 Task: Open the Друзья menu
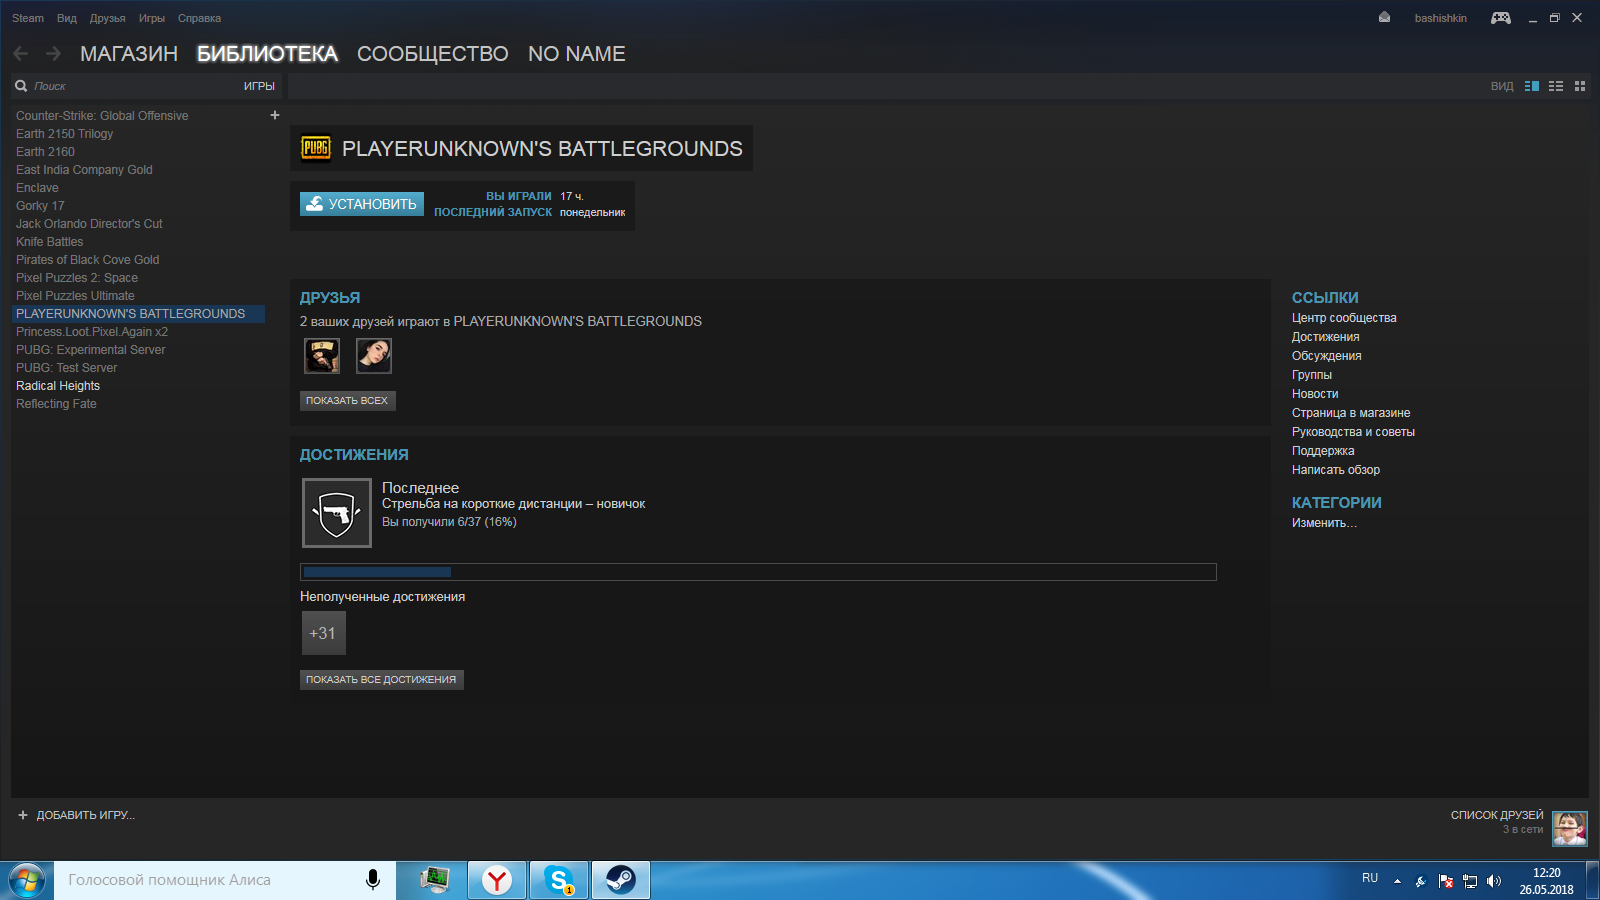coord(108,18)
